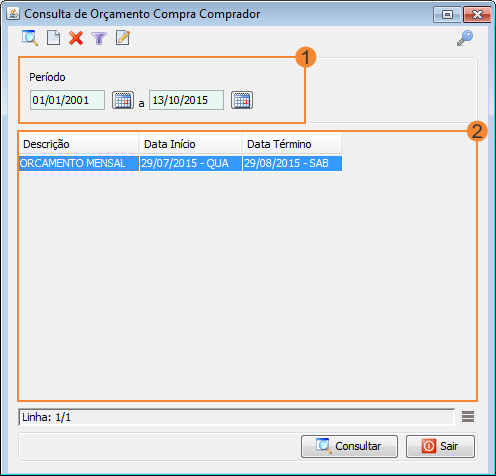The height and width of the screenshot is (476, 496).
Task: Click the Consultar button
Action: (349, 446)
